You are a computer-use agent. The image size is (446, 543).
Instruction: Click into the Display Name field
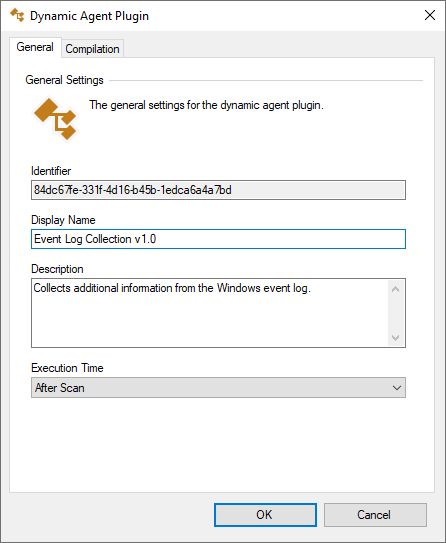point(218,239)
